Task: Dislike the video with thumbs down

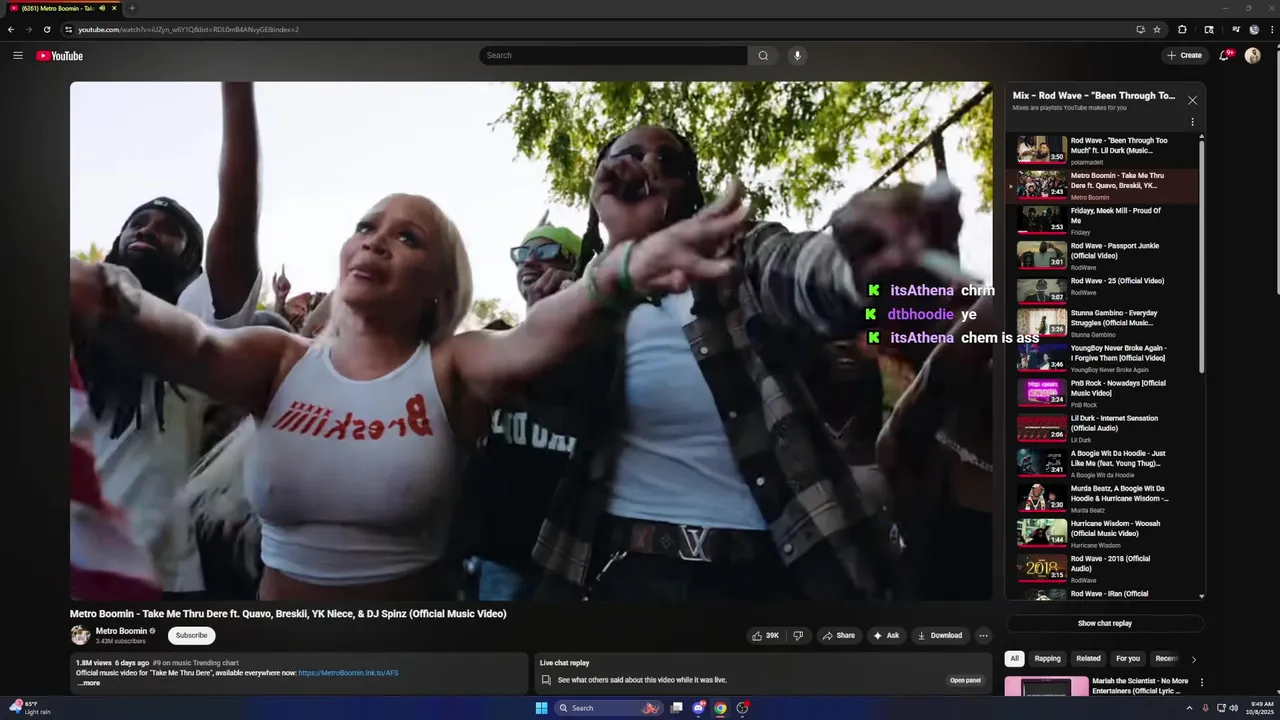Action: 798,635
